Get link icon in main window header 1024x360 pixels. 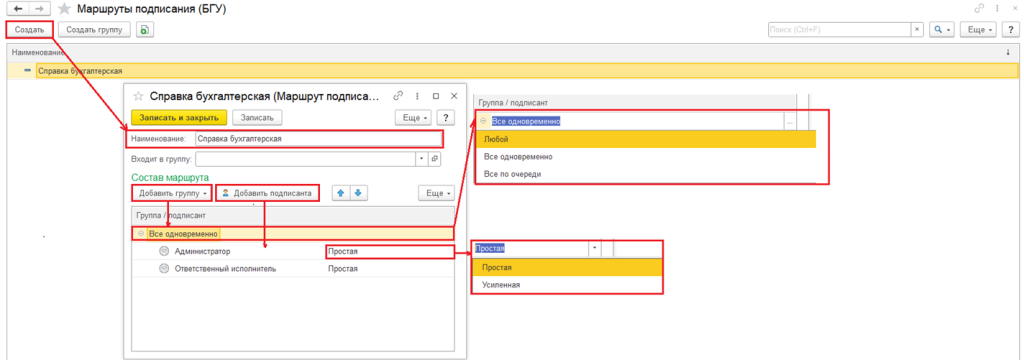coord(978,9)
